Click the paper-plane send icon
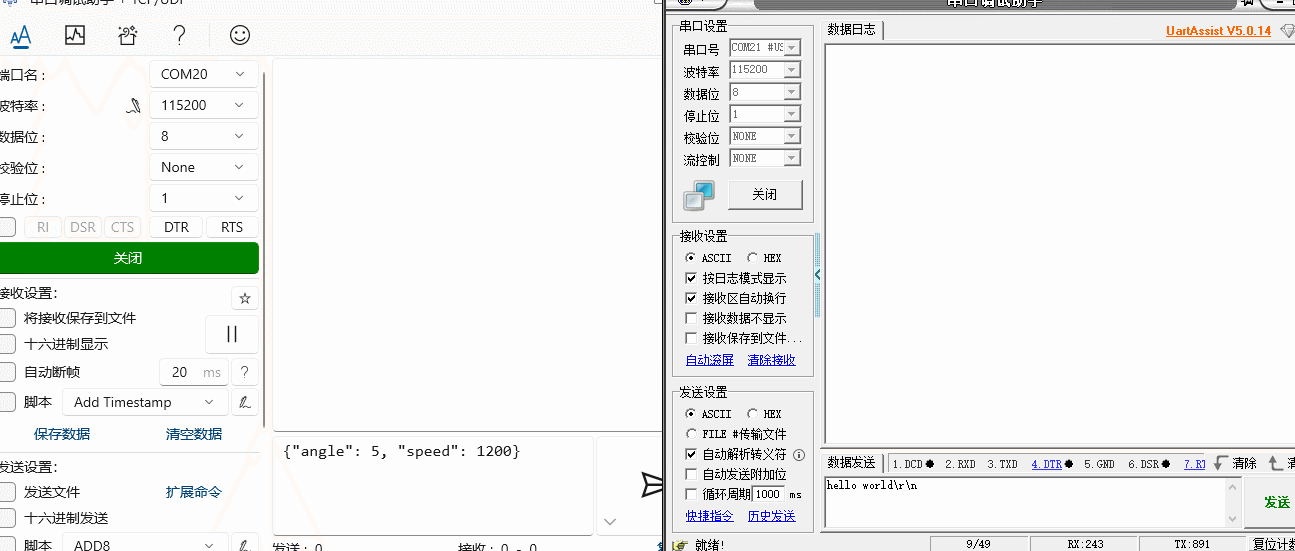Image resolution: width=1295 pixels, height=551 pixels. click(651, 485)
